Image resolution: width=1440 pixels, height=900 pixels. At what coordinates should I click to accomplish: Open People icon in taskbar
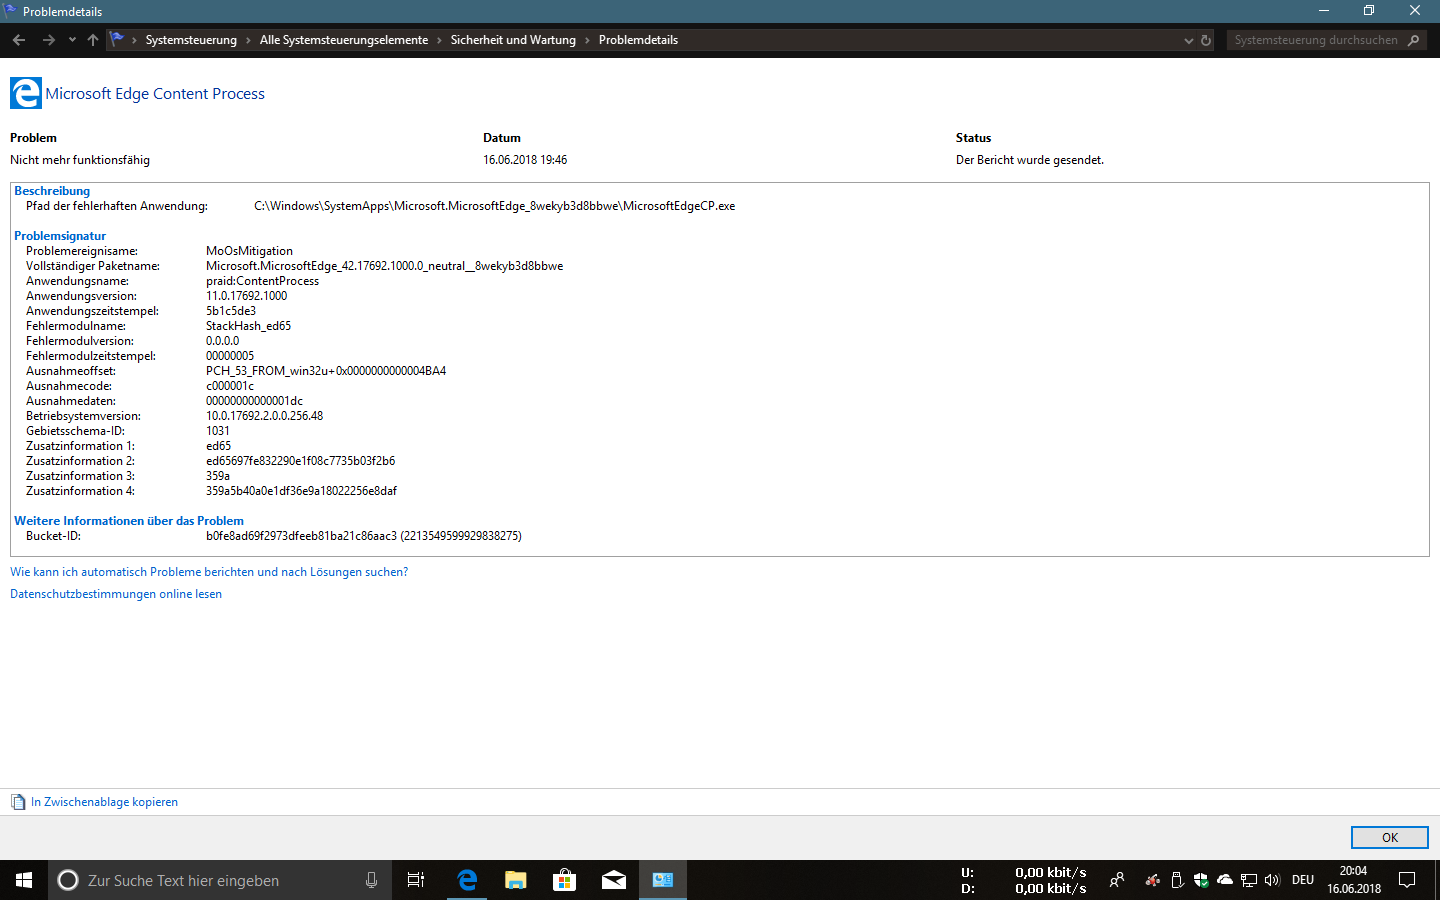point(1117,880)
